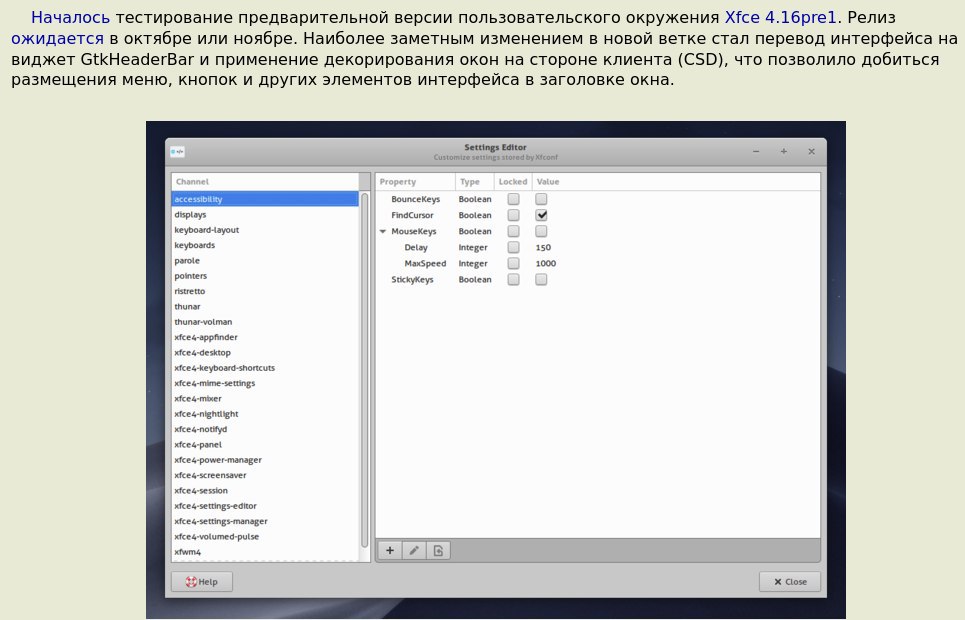This screenshot has height=620, width=965.
Task: Open the 'Началось' link in article
Action: click(70, 17)
